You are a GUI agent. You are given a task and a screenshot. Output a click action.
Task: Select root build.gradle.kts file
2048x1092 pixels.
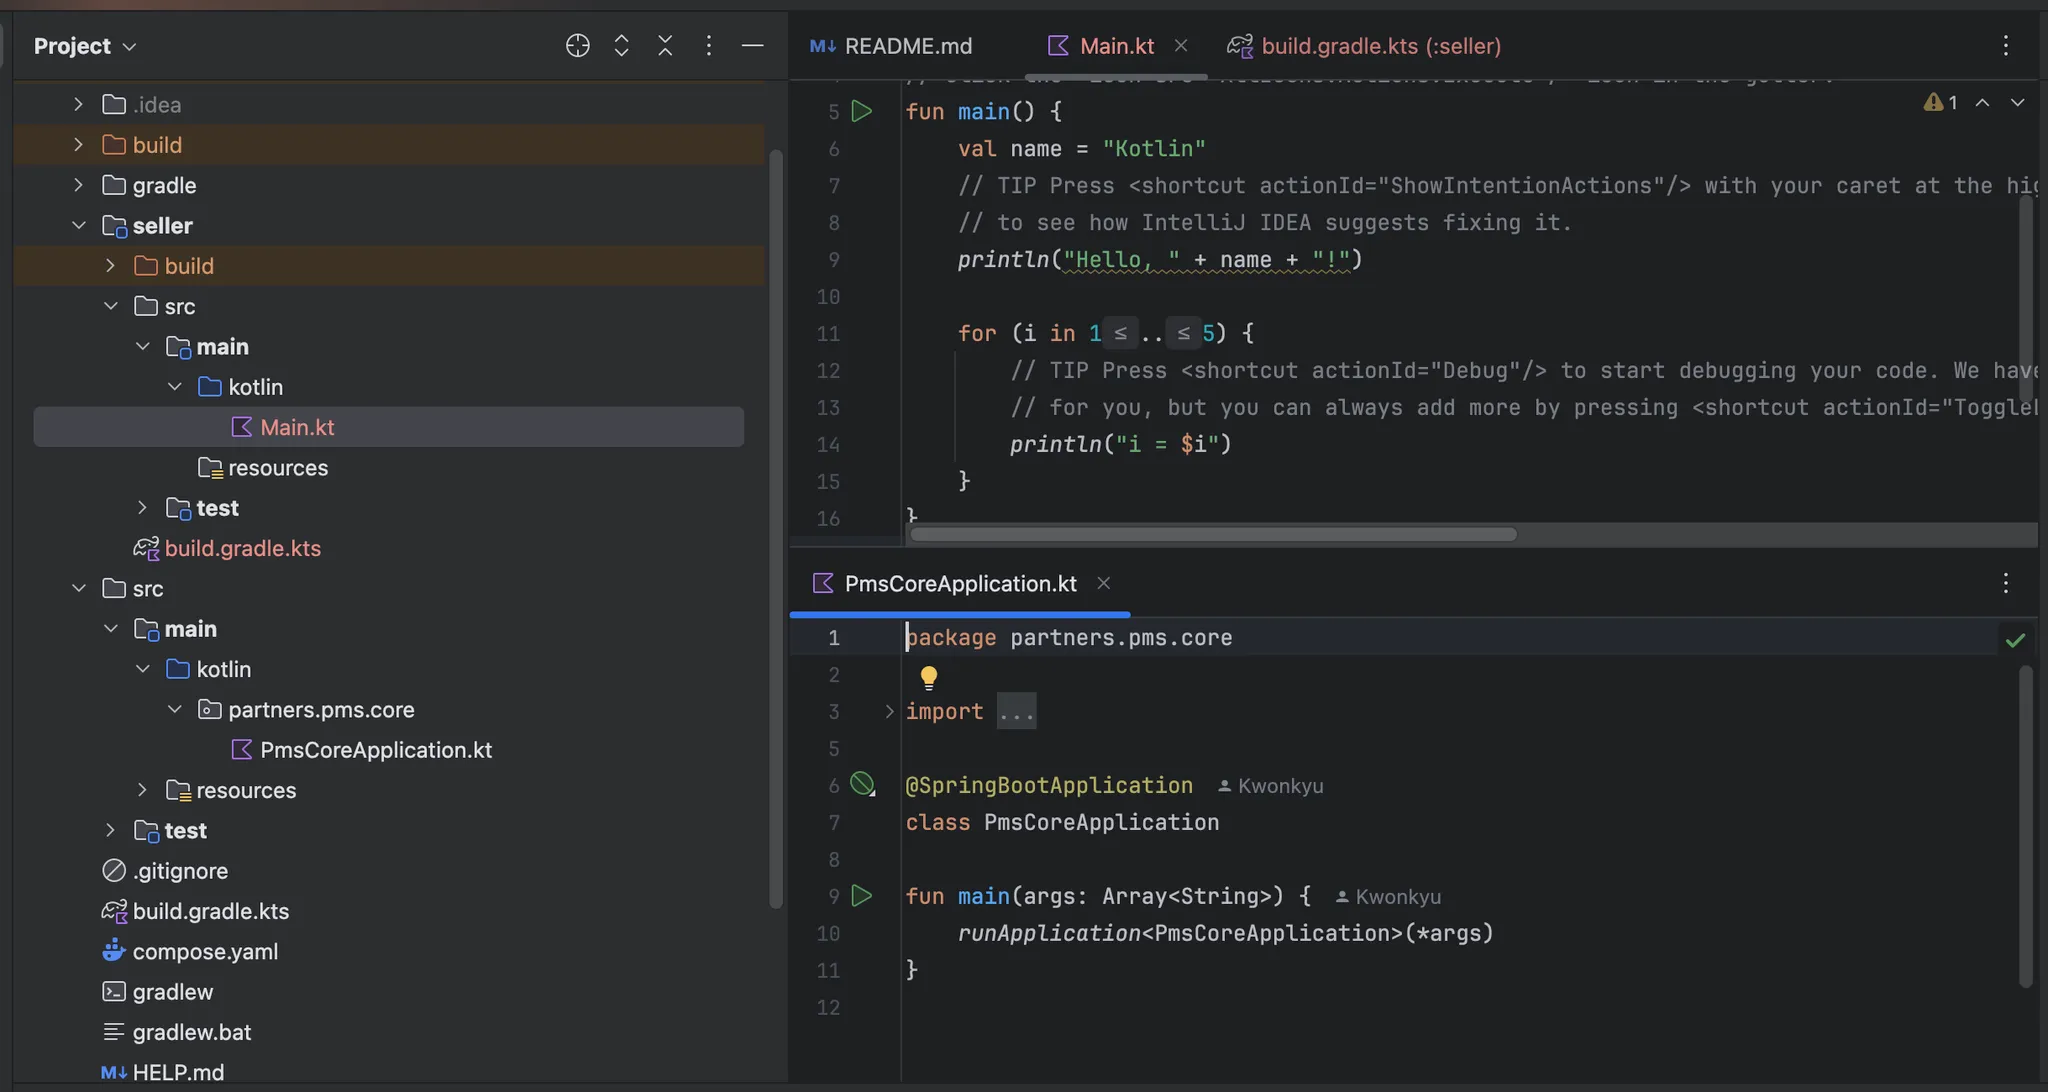click(210, 911)
